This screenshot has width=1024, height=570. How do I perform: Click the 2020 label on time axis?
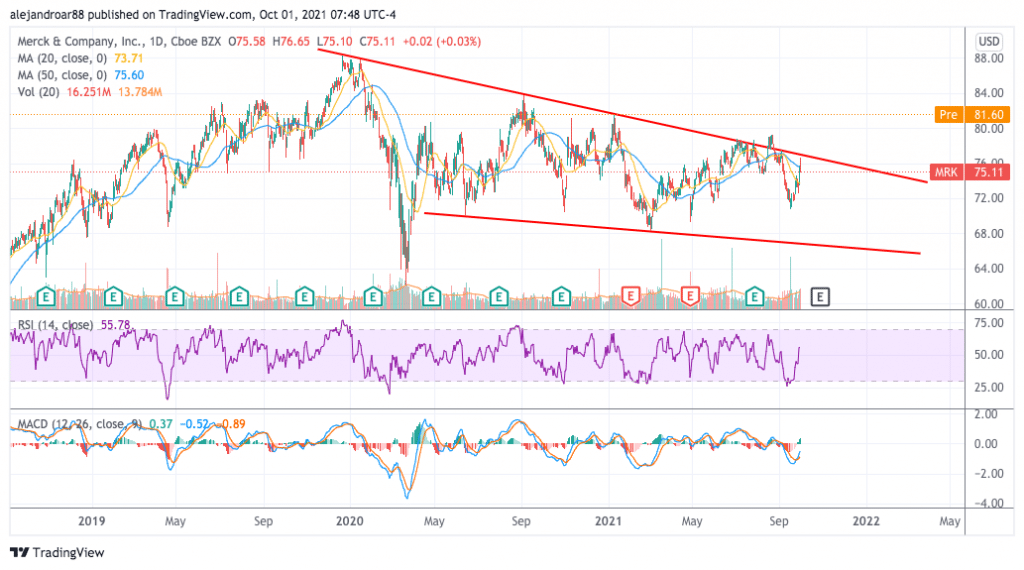349,521
